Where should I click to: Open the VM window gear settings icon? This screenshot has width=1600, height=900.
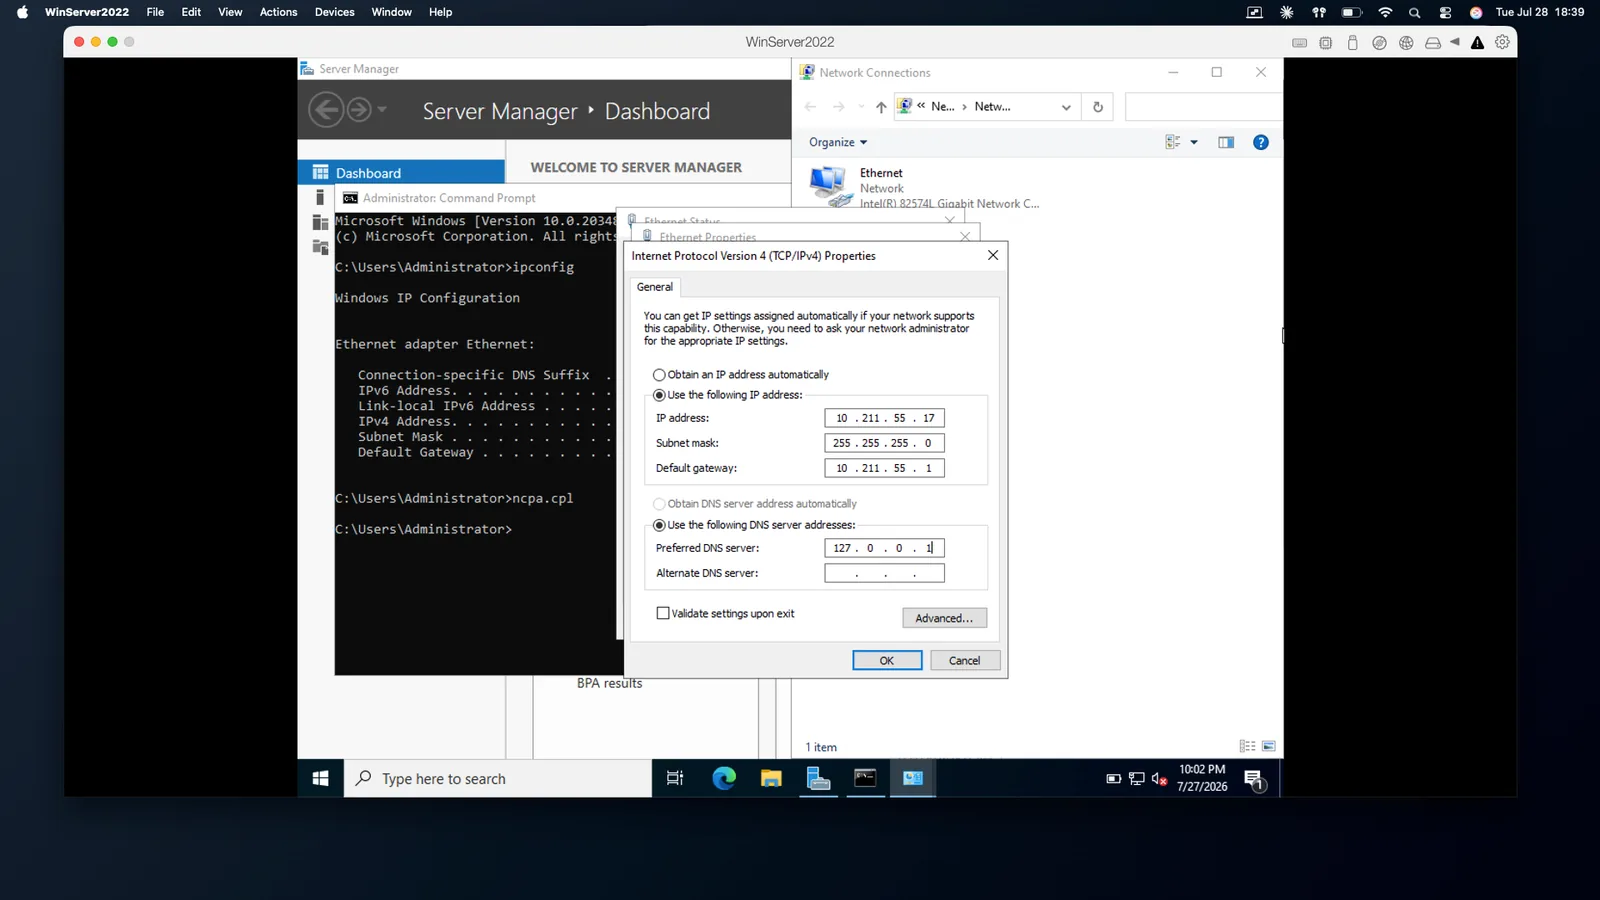(1502, 42)
